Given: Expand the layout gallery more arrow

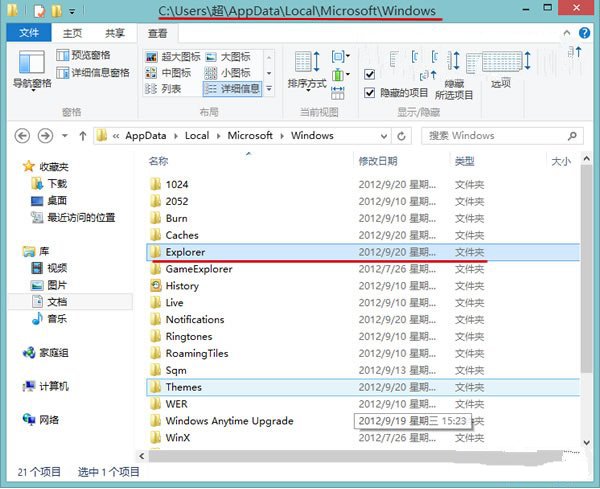Looking at the screenshot, I should point(269,89).
